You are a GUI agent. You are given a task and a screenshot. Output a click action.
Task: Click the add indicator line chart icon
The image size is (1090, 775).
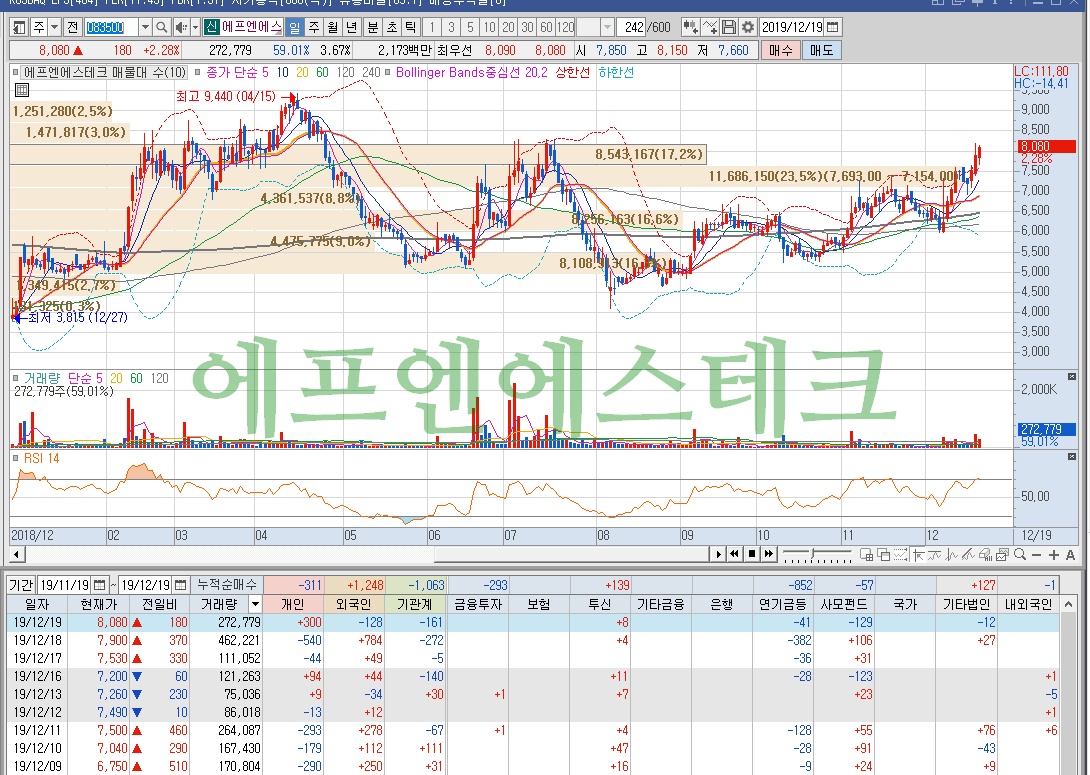(x=710, y=27)
